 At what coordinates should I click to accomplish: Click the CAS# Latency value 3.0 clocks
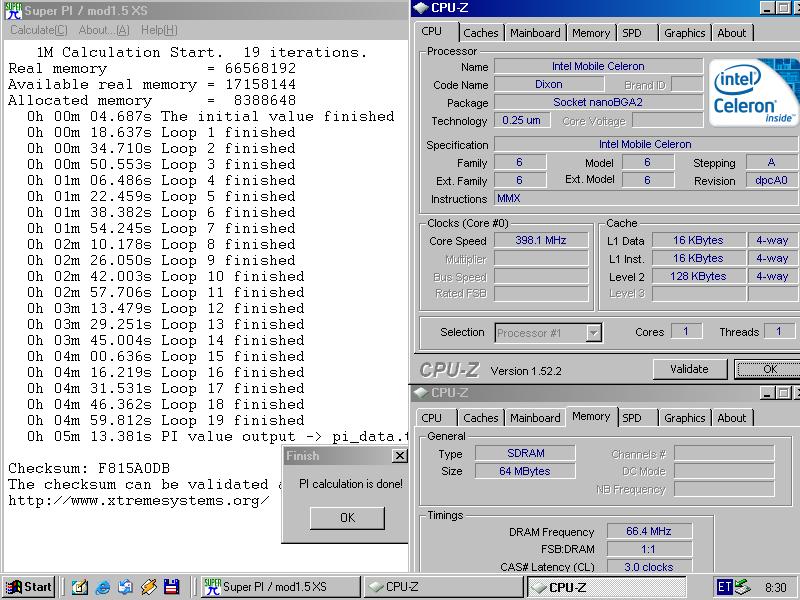coord(649,566)
